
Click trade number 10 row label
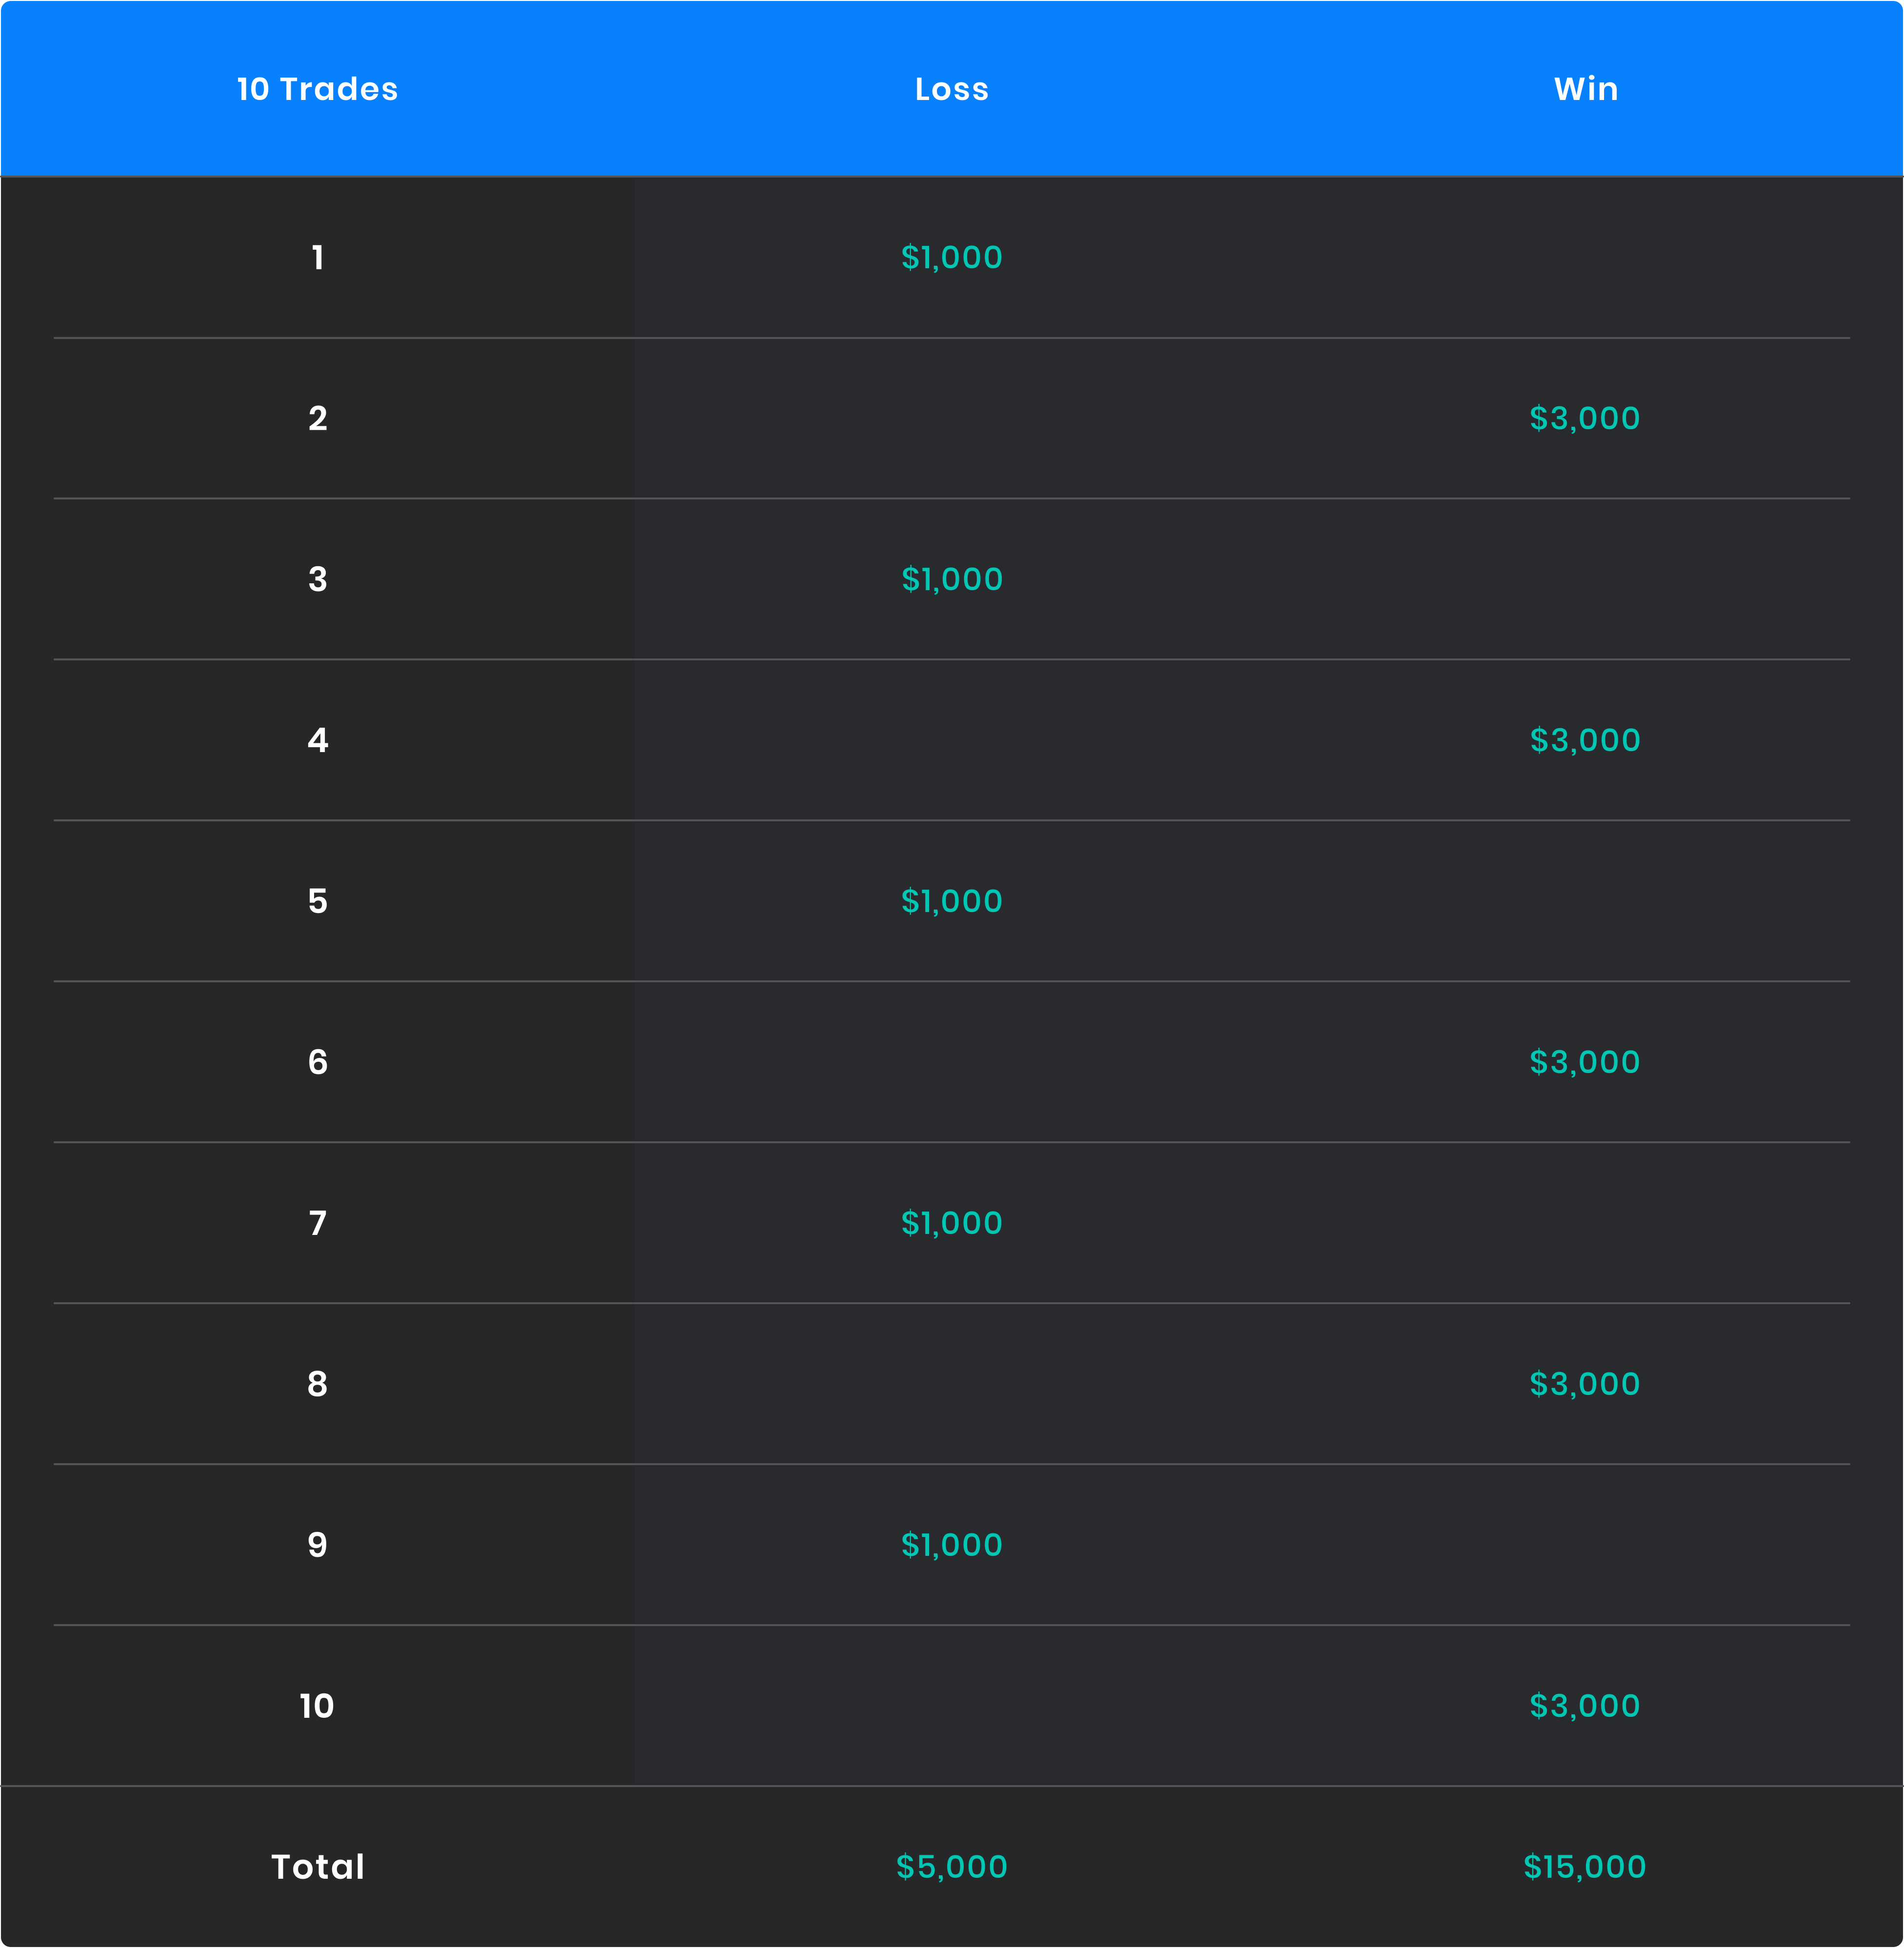317,1706
